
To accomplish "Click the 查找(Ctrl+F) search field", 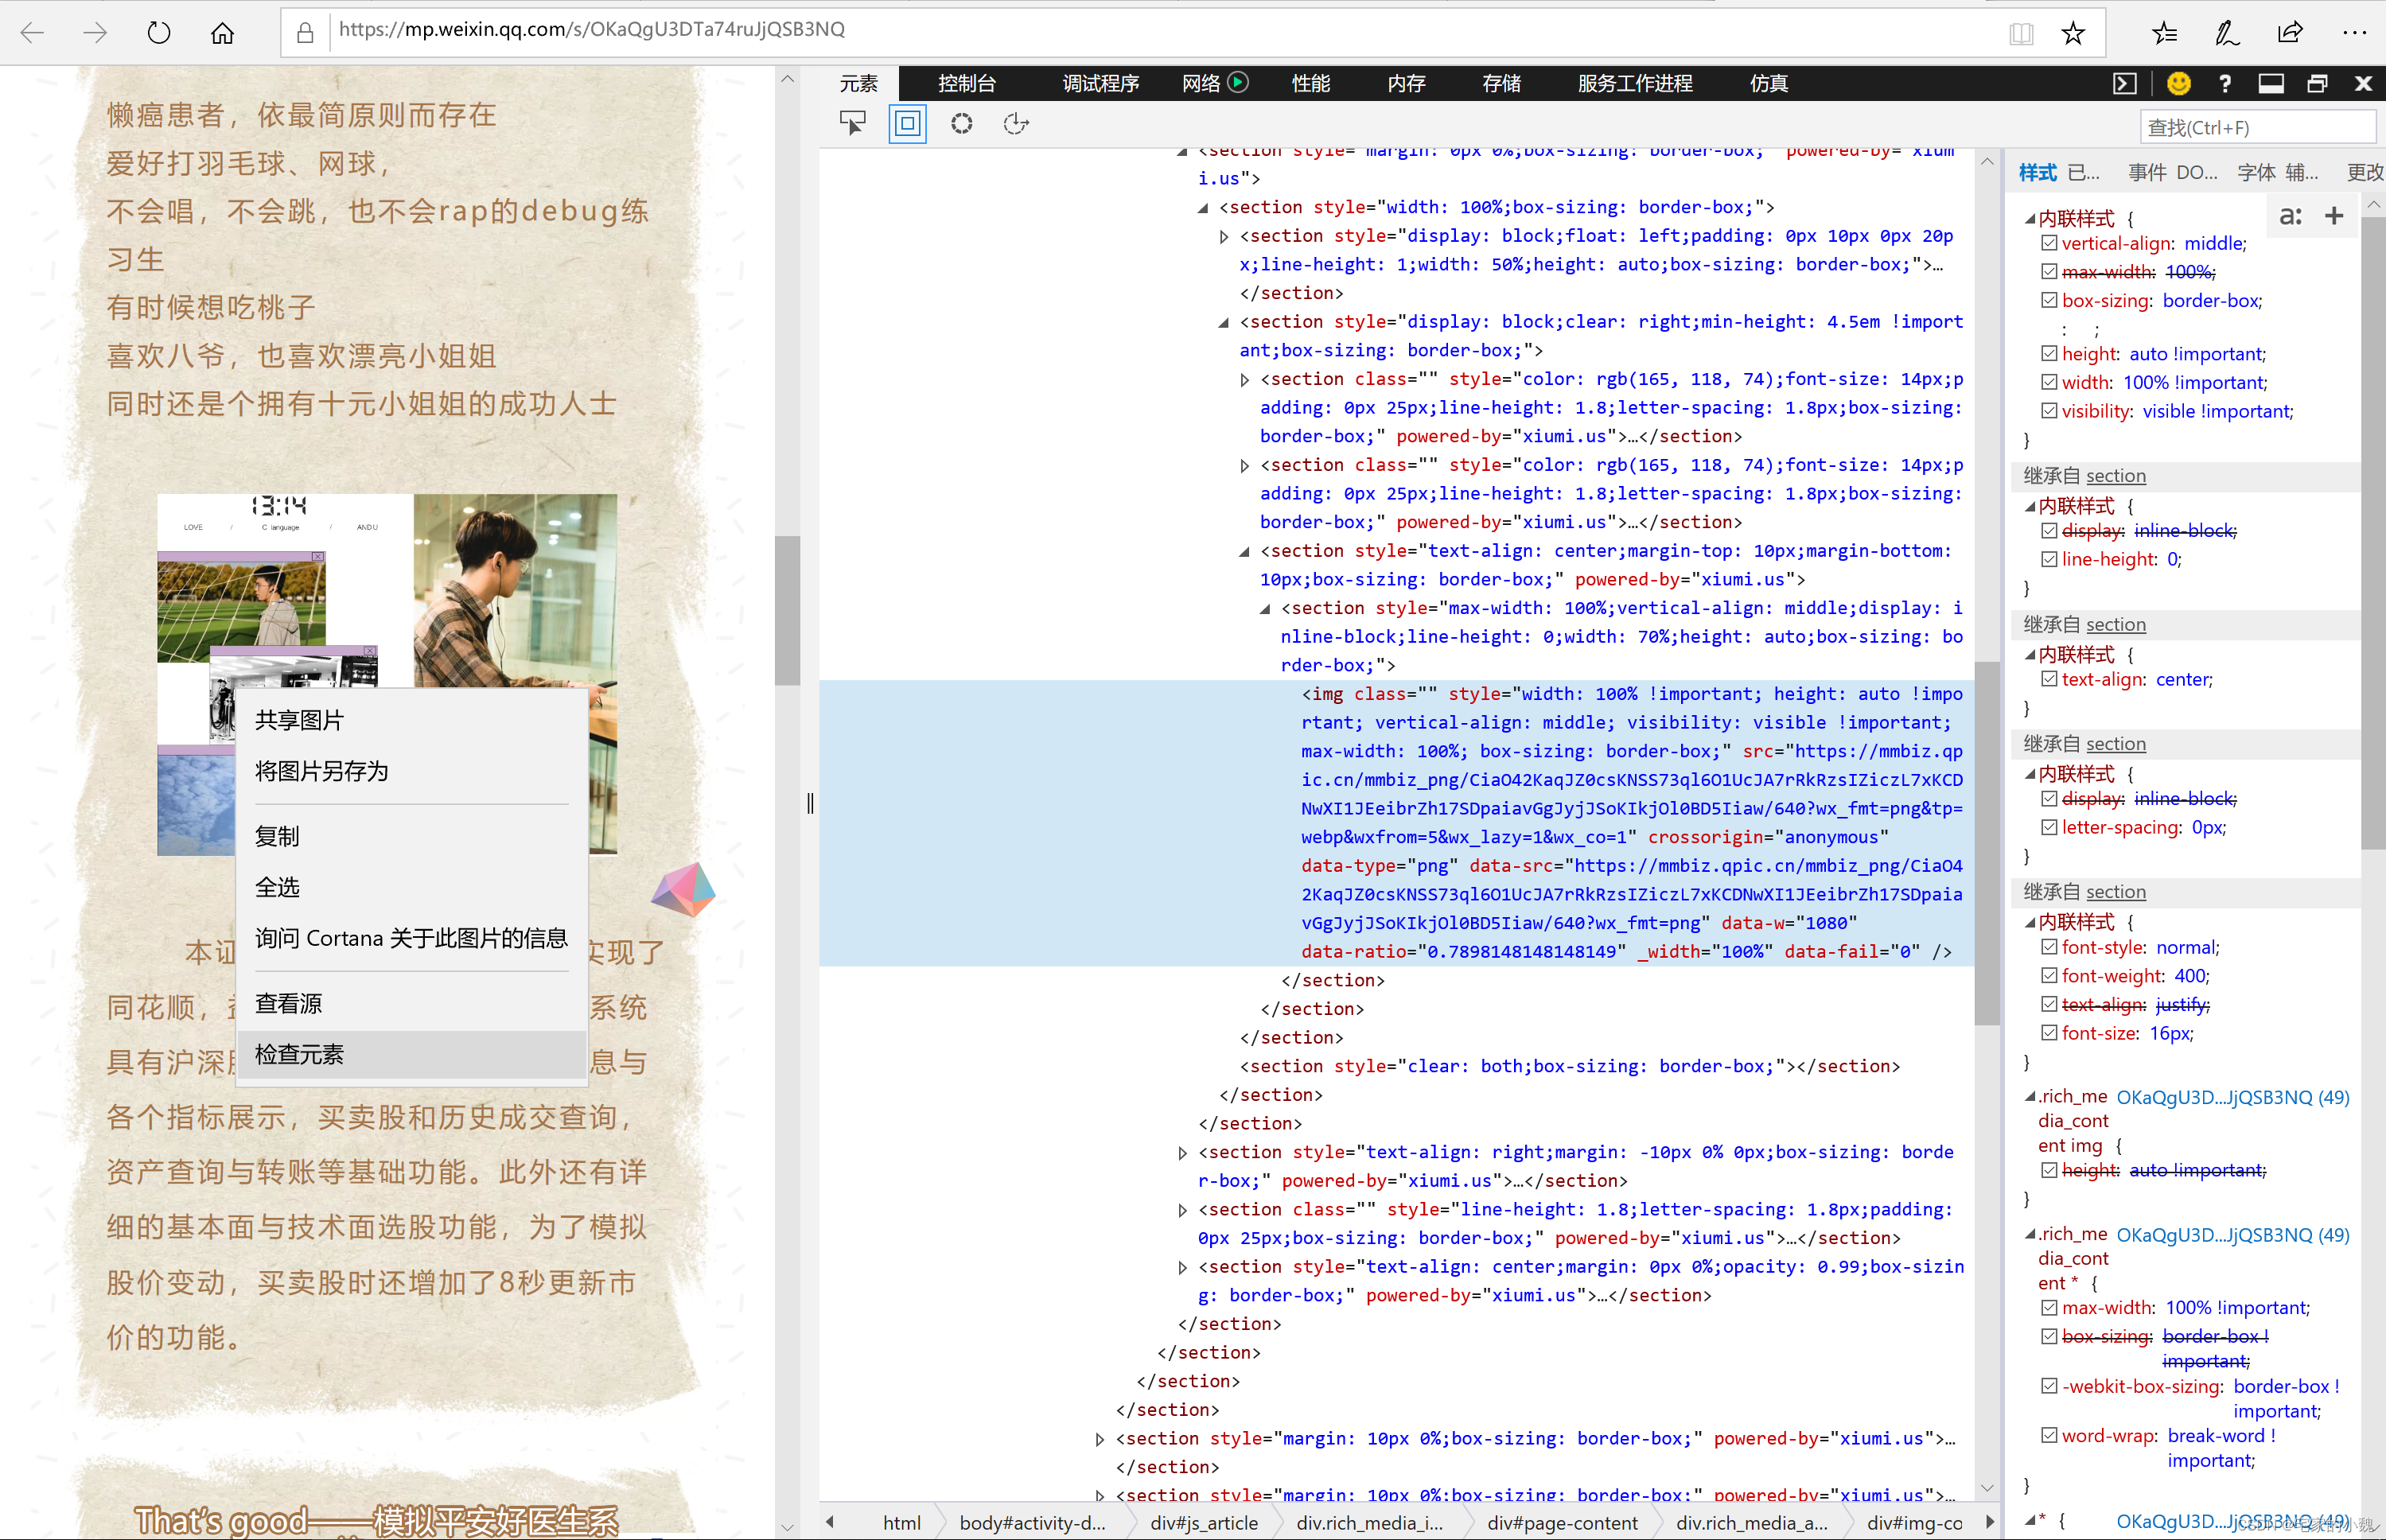I will point(2258,128).
